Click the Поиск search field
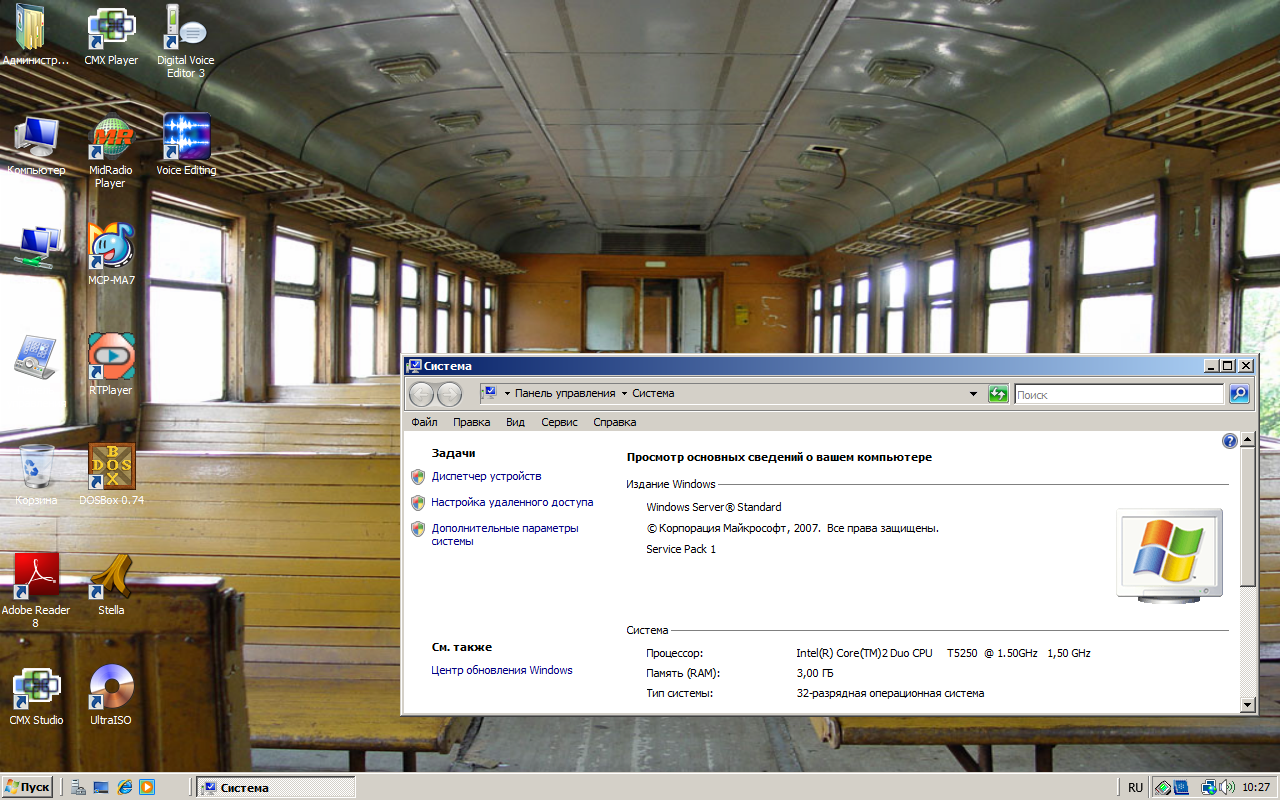This screenshot has height=800, width=1280. [x=1118, y=395]
